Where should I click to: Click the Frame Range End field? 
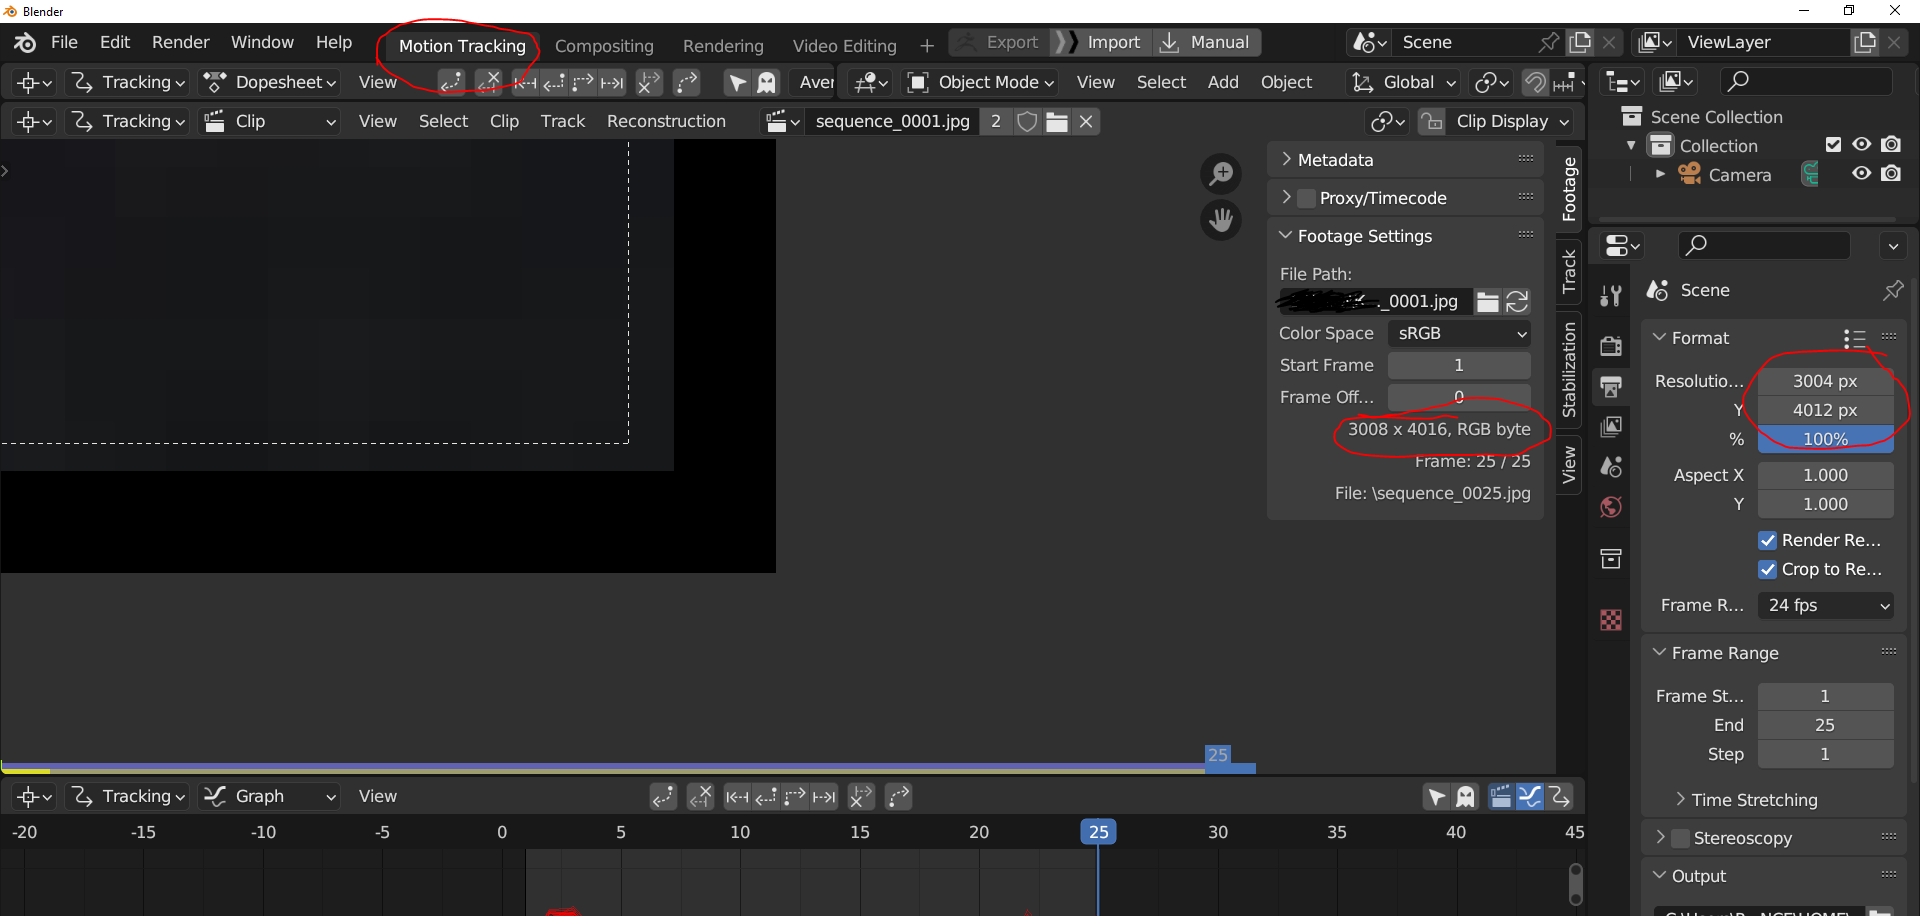pyautogui.click(x=1825, y=725)
